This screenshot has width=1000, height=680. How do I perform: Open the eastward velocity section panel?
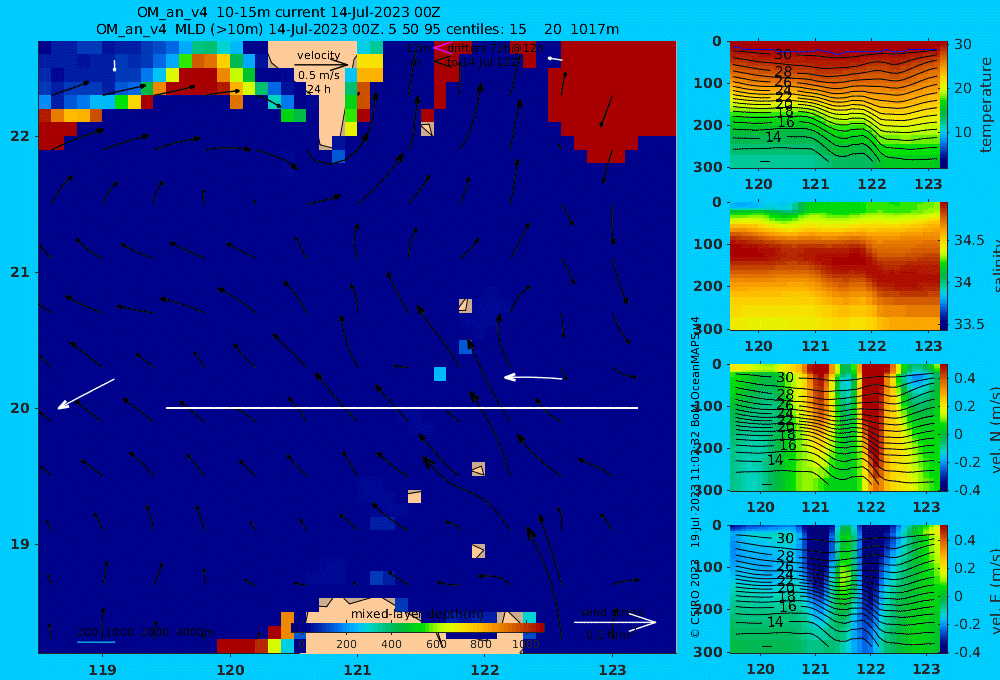click(834, 589)
